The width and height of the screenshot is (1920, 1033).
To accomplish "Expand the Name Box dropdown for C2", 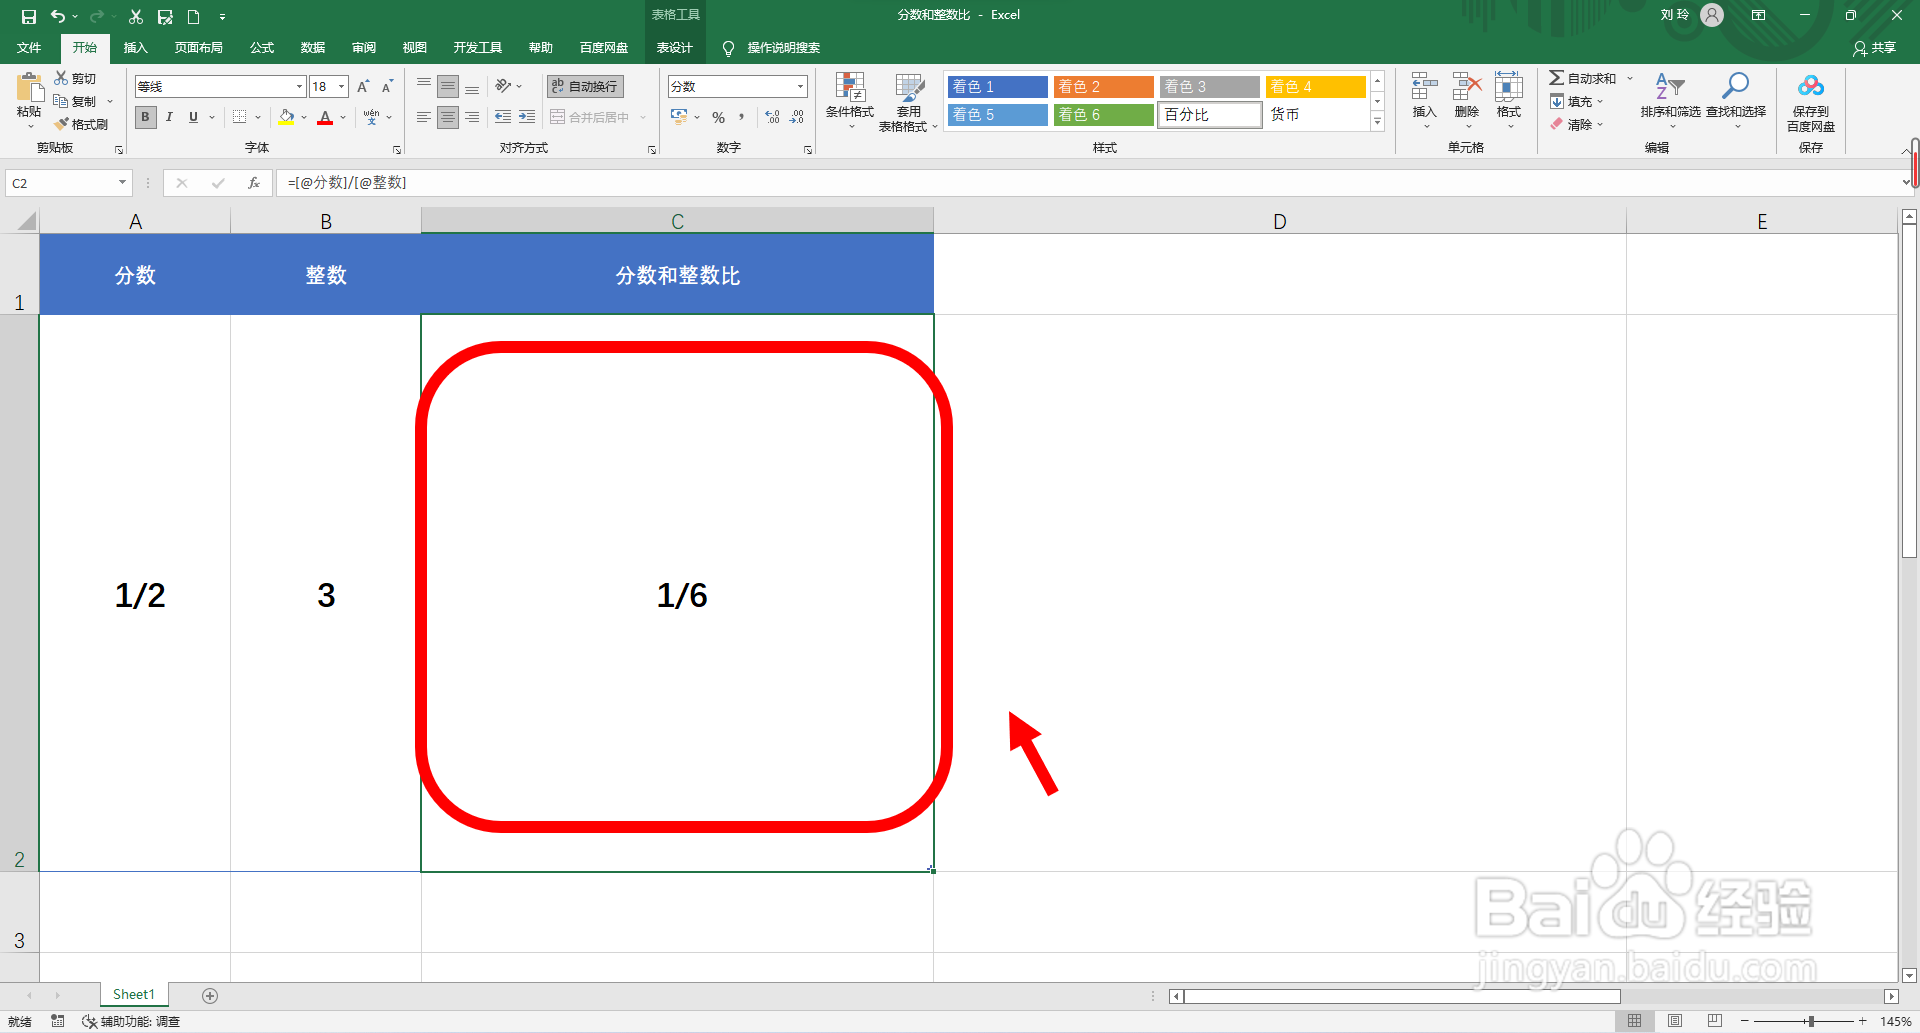I will coord(122,183).
